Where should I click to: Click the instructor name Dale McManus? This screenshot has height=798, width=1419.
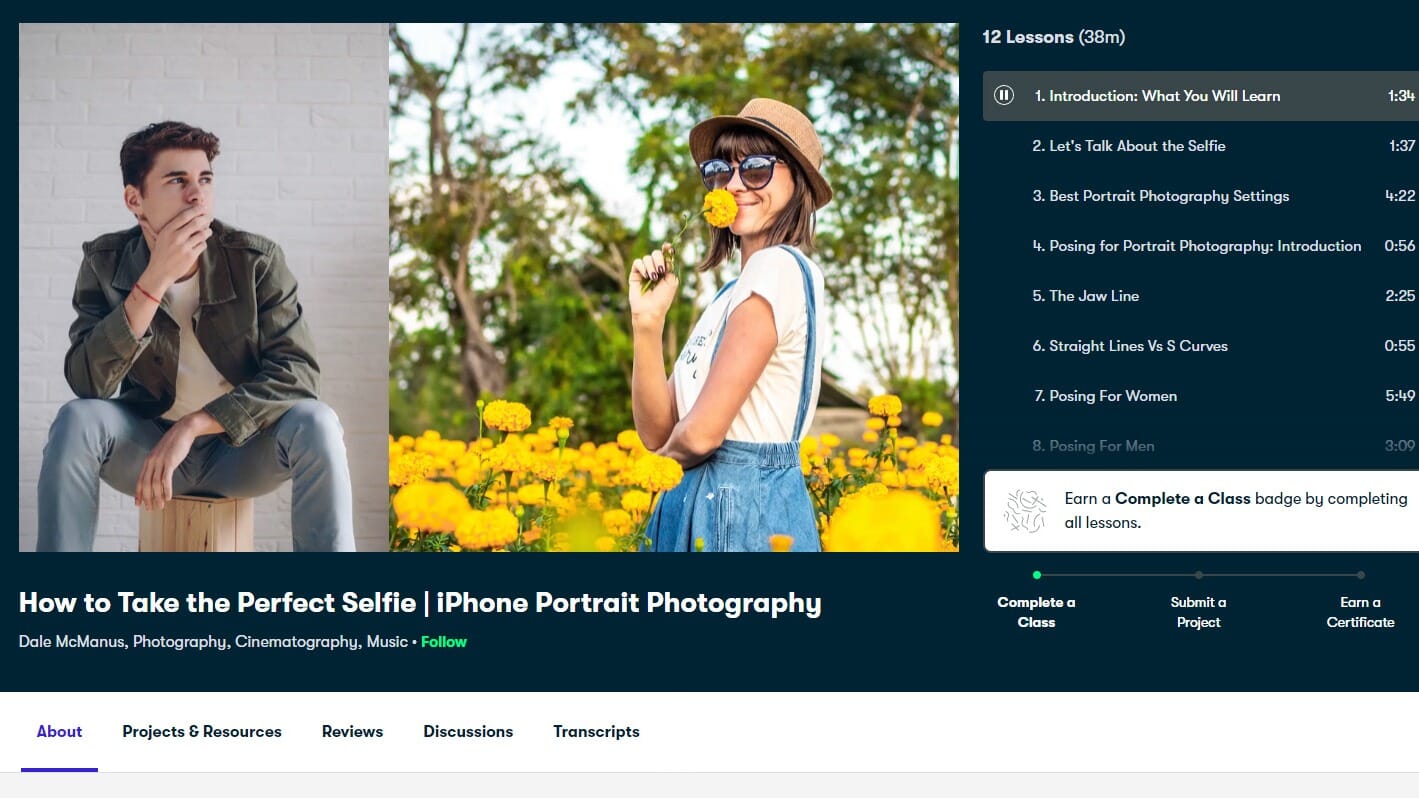(x=75, y=641)
